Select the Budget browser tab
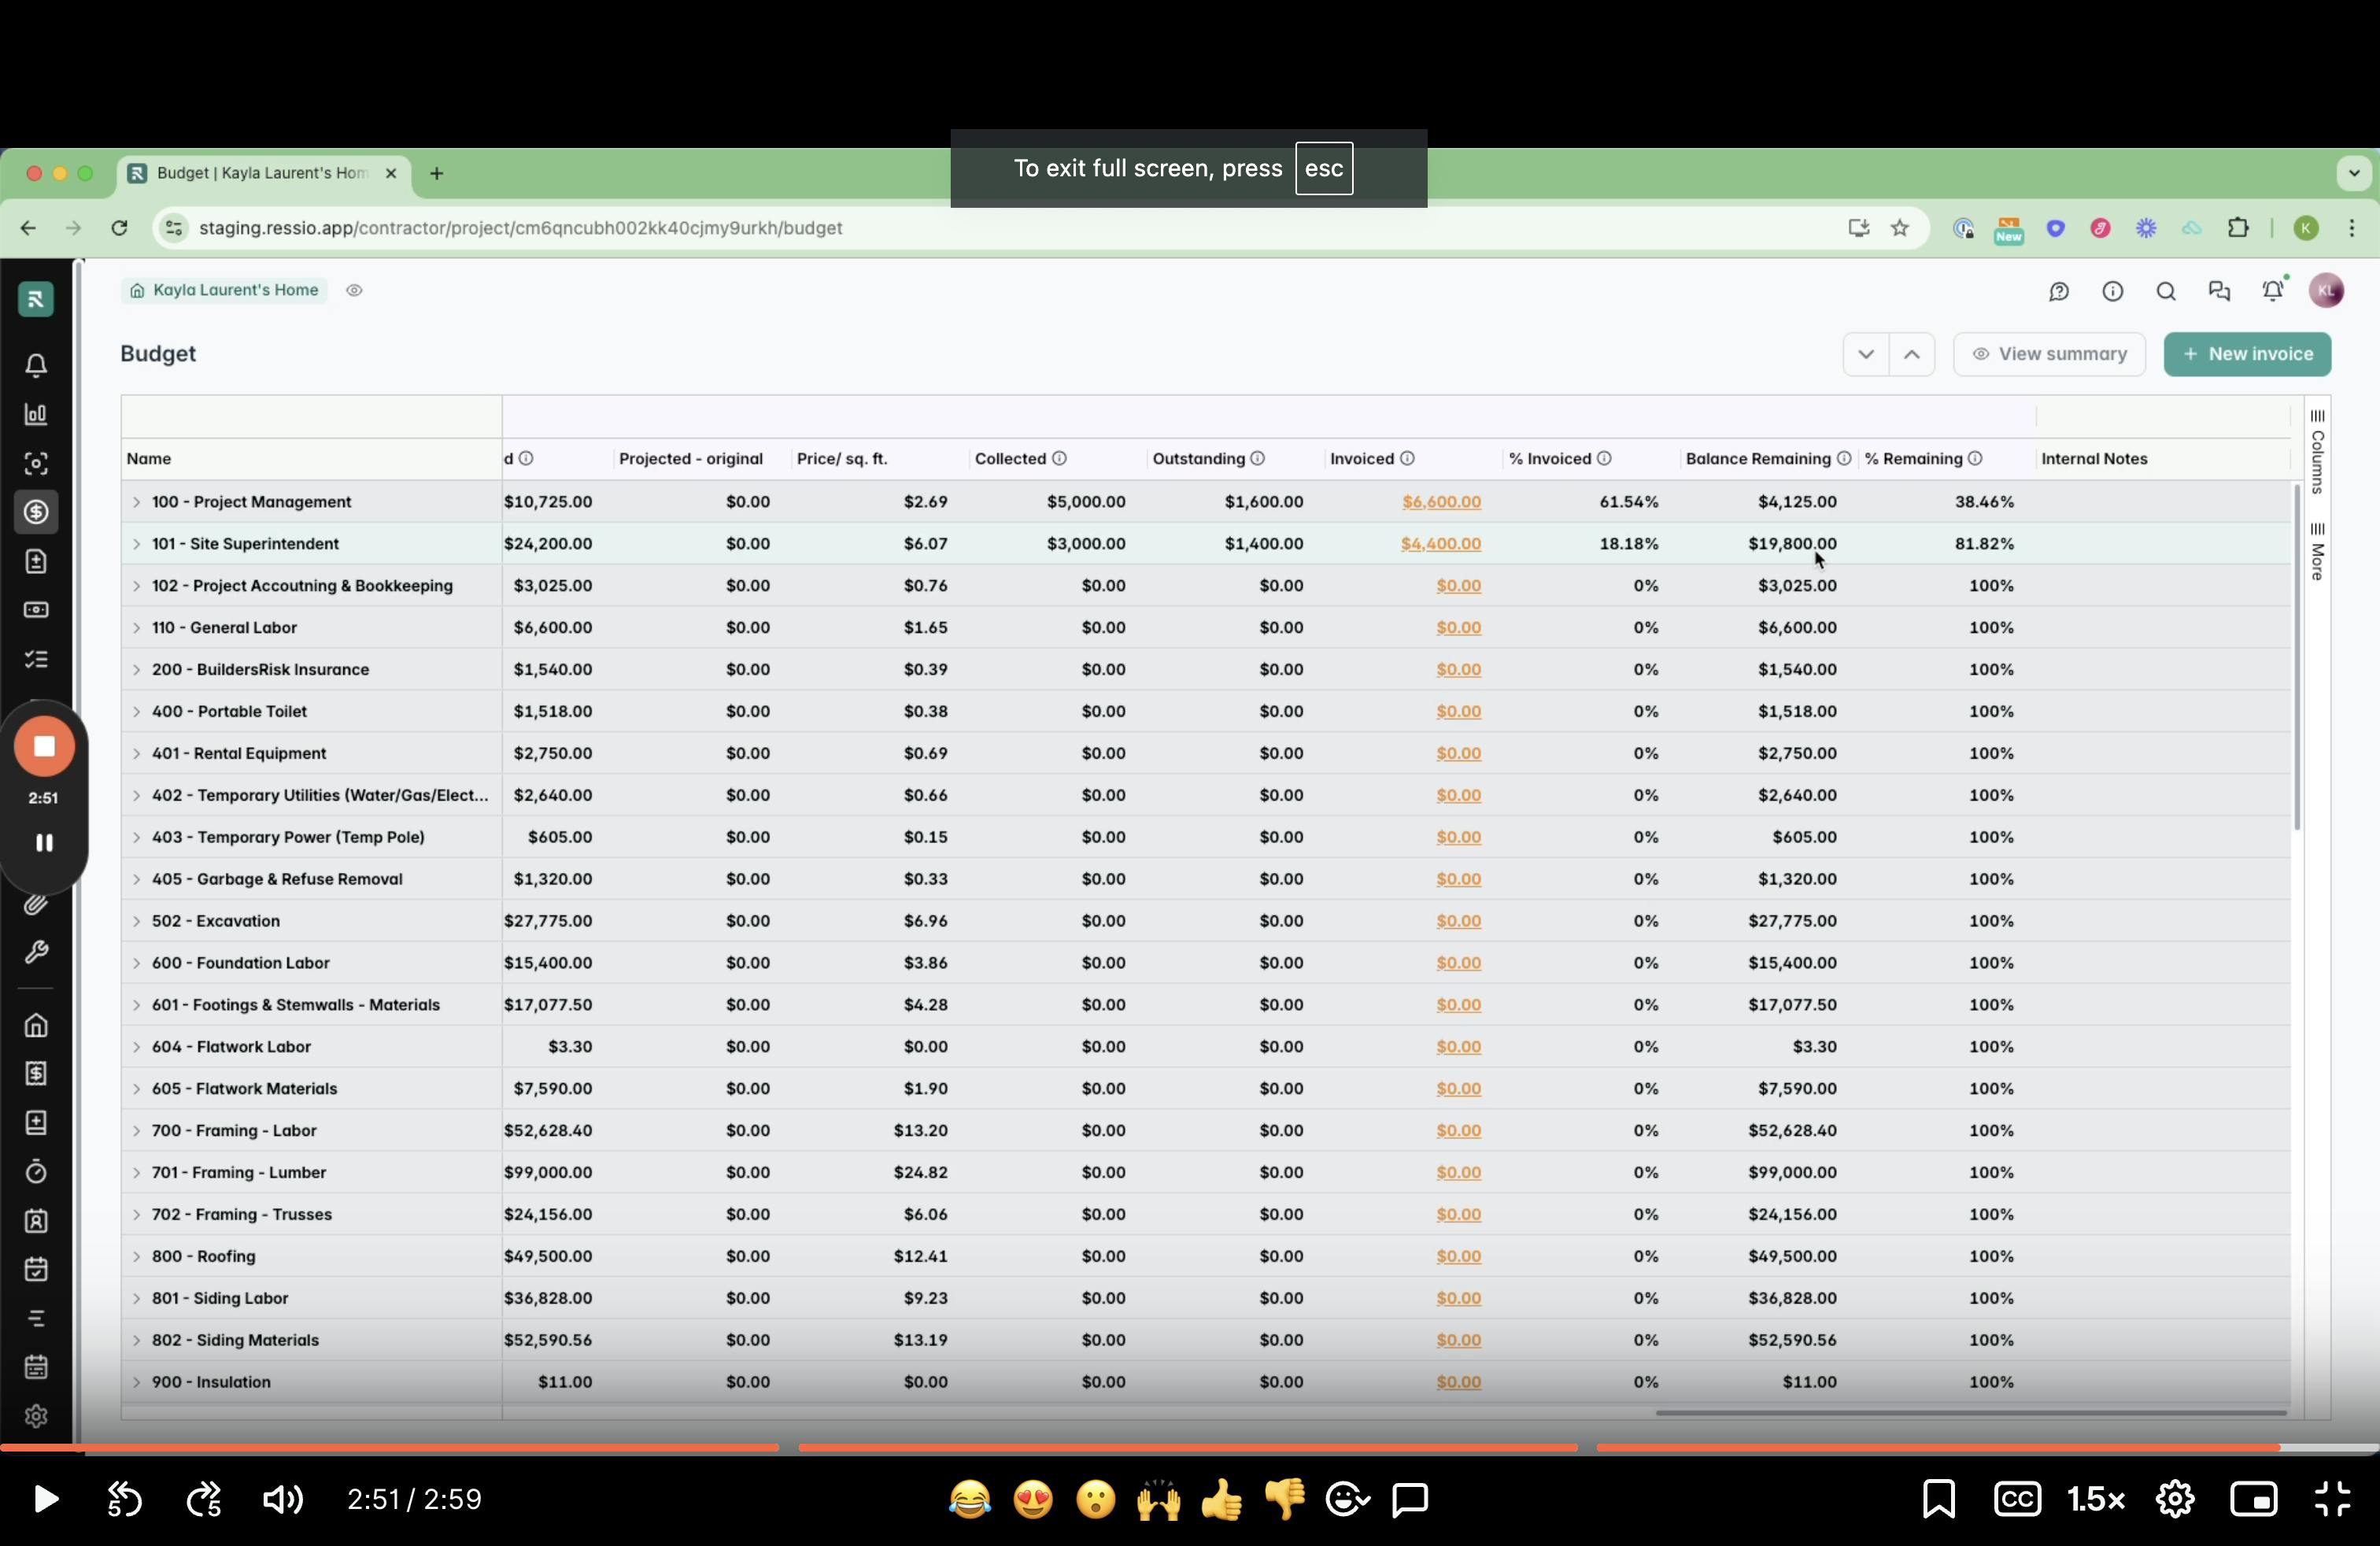This screenshot has height=1546, width=2380. click(x=262, y=173)
